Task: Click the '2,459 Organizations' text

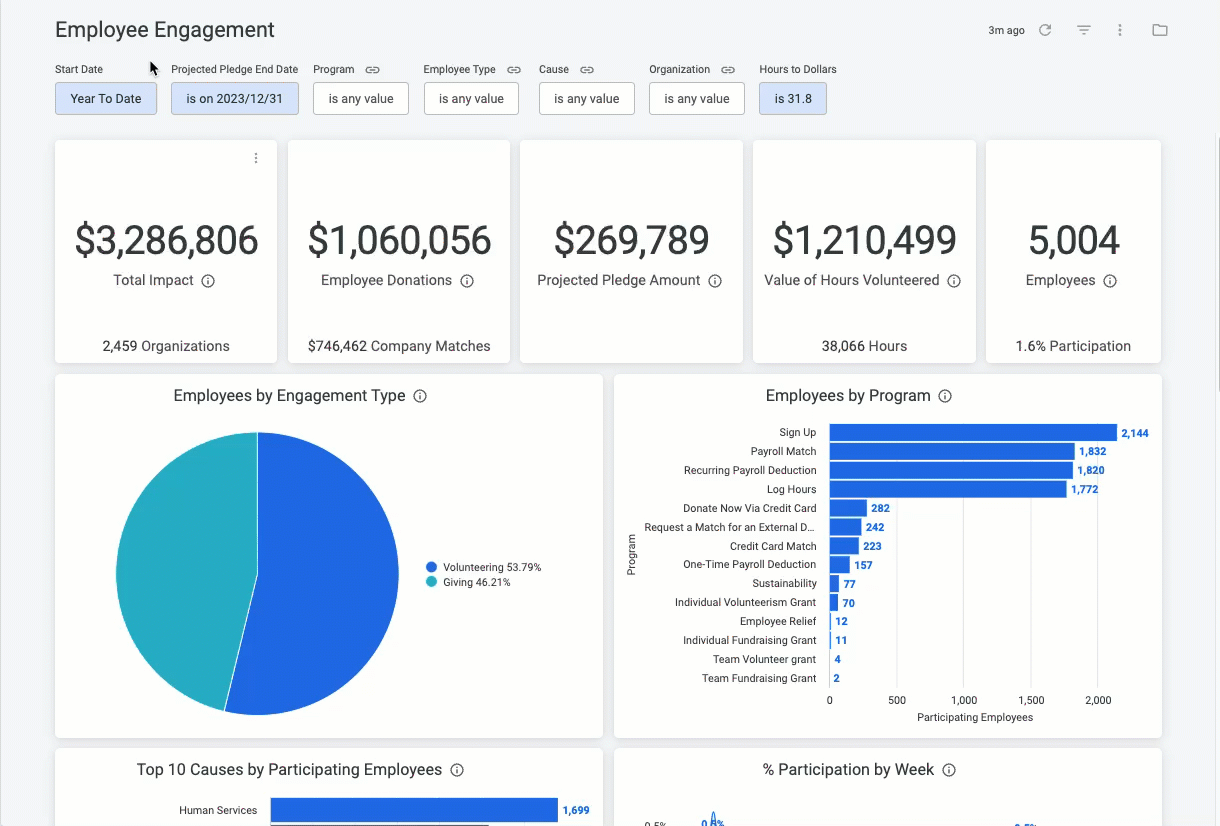Action: [x=166, y=346]
